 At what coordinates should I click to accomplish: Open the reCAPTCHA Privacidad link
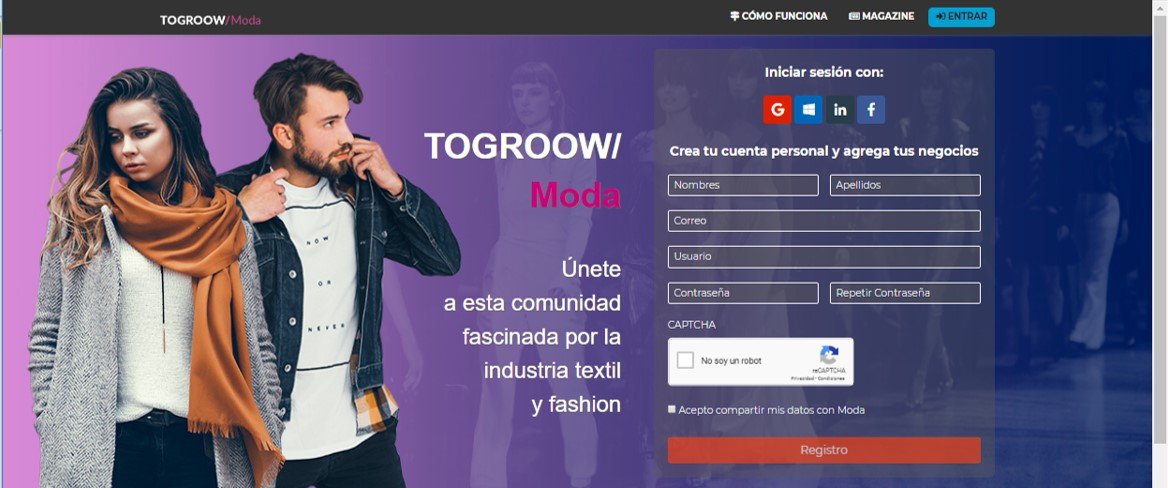pyautogui.click(x=802, y=378)
